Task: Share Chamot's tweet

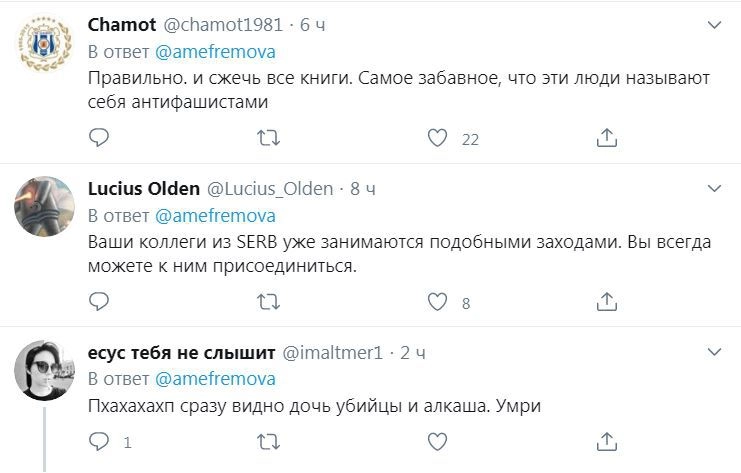Action: pyautogui.click(x=606, y=138)
